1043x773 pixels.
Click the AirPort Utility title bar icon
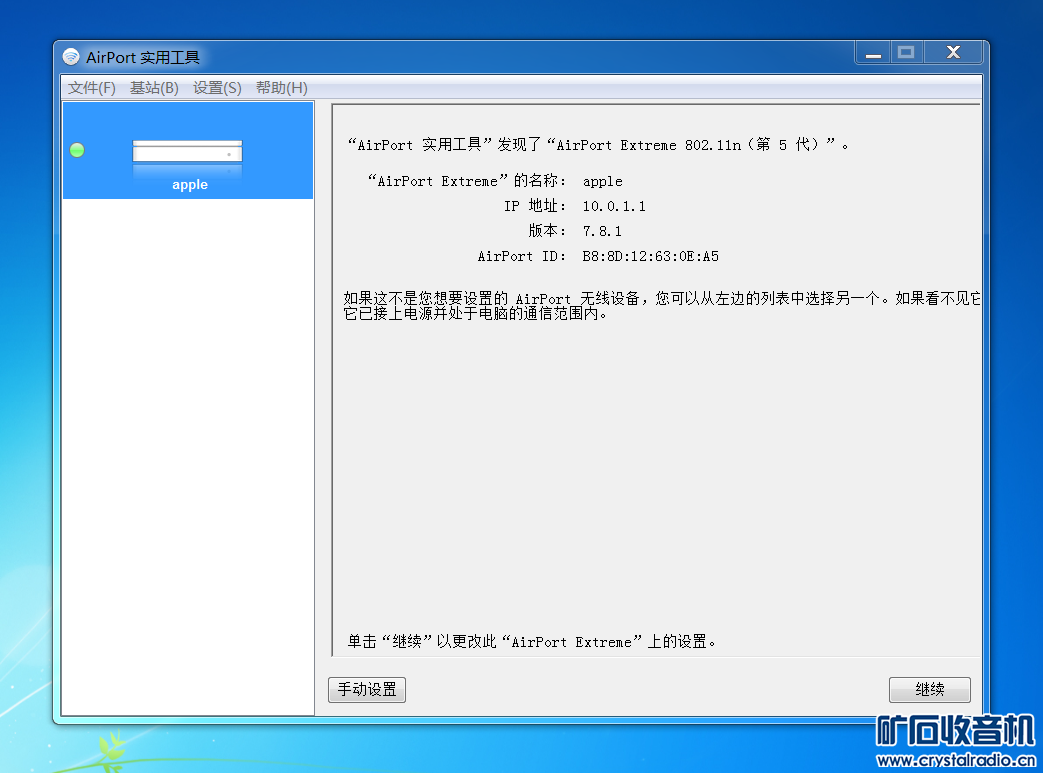71,57
